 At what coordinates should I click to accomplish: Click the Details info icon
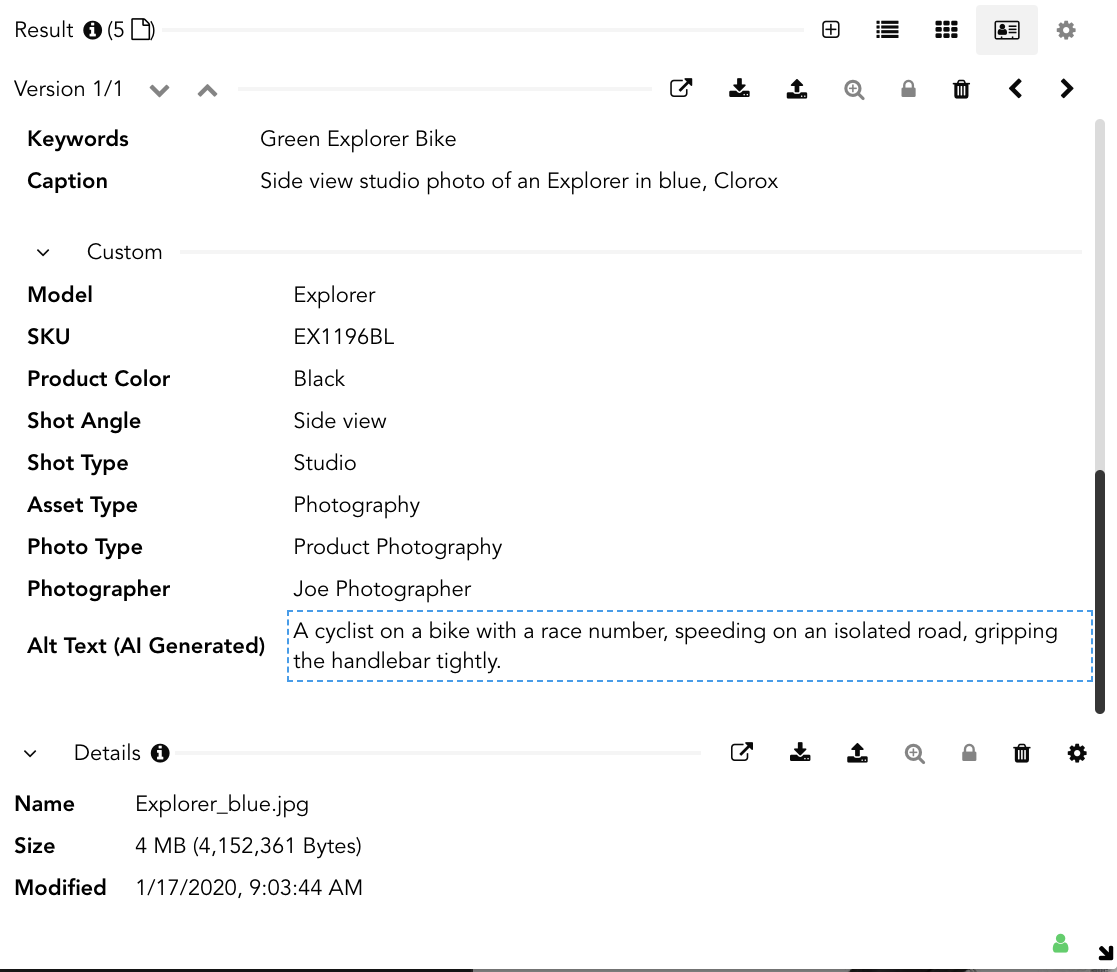pyautogui.click(x=160, y=753)
